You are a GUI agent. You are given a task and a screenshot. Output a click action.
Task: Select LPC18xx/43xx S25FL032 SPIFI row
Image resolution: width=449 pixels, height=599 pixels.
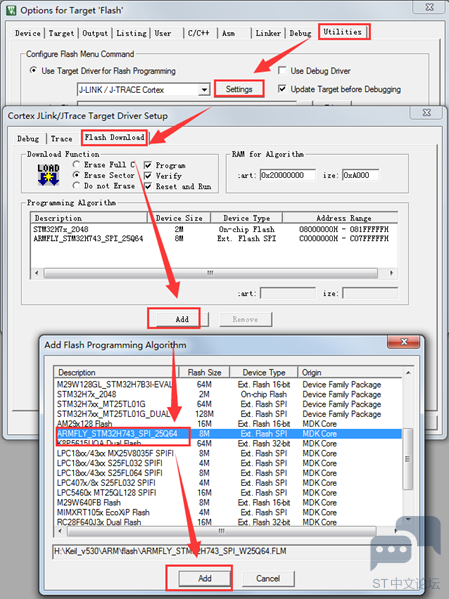click(228, 463)
